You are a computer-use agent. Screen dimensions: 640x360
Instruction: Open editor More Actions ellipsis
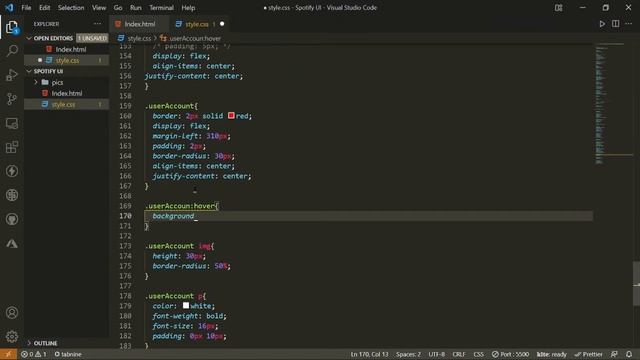[629, 24]
